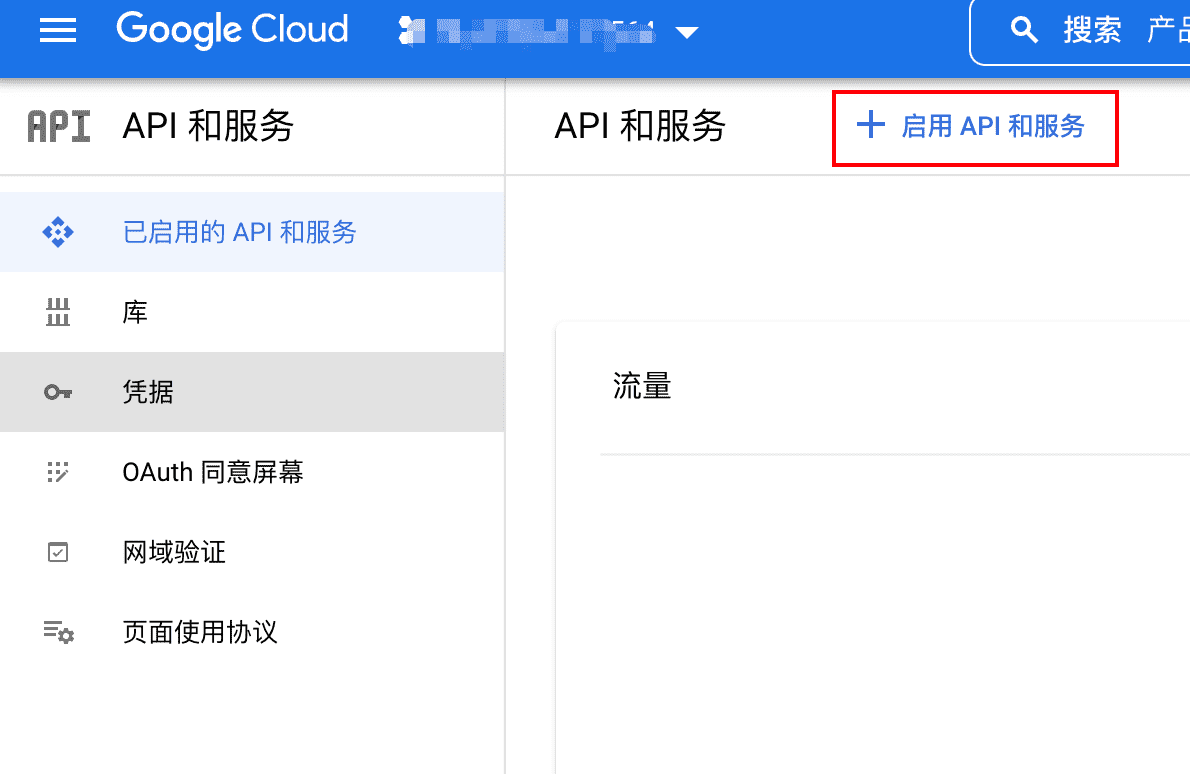Switch to the 库 section
Image resolution: width=1190 pixels, height=774 pixels.
pos(134,312)
